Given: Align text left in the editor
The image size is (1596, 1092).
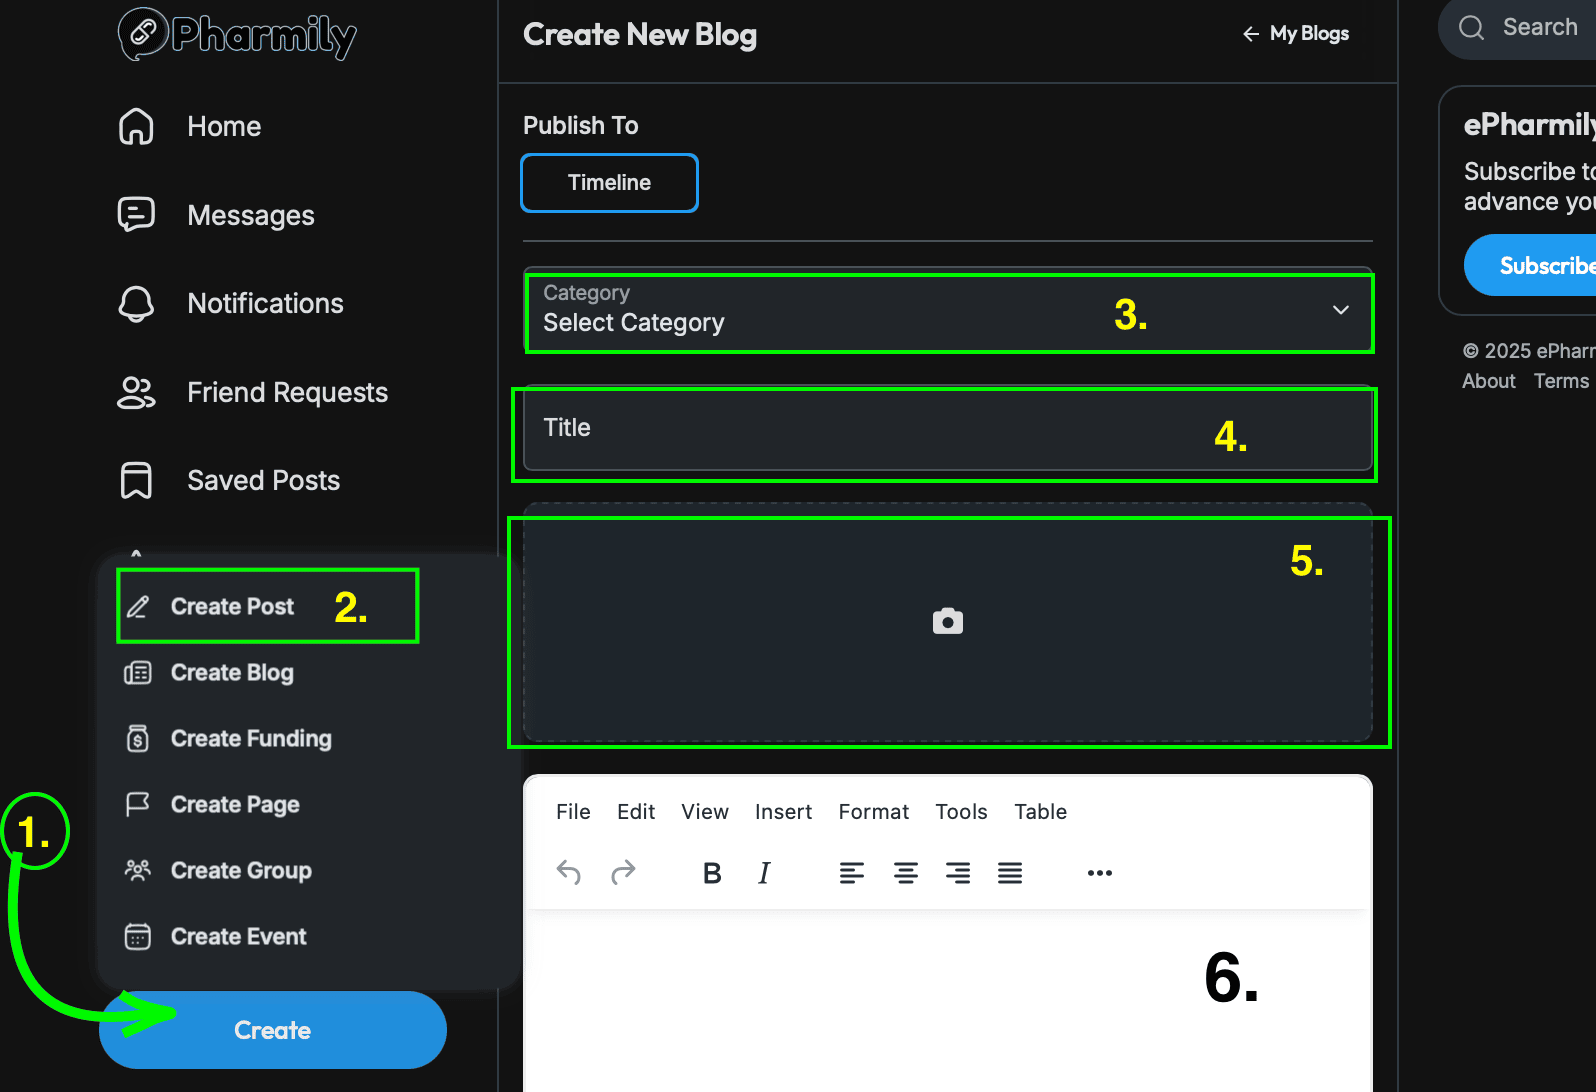Looking at the screenshot, I should coord(852,873).
